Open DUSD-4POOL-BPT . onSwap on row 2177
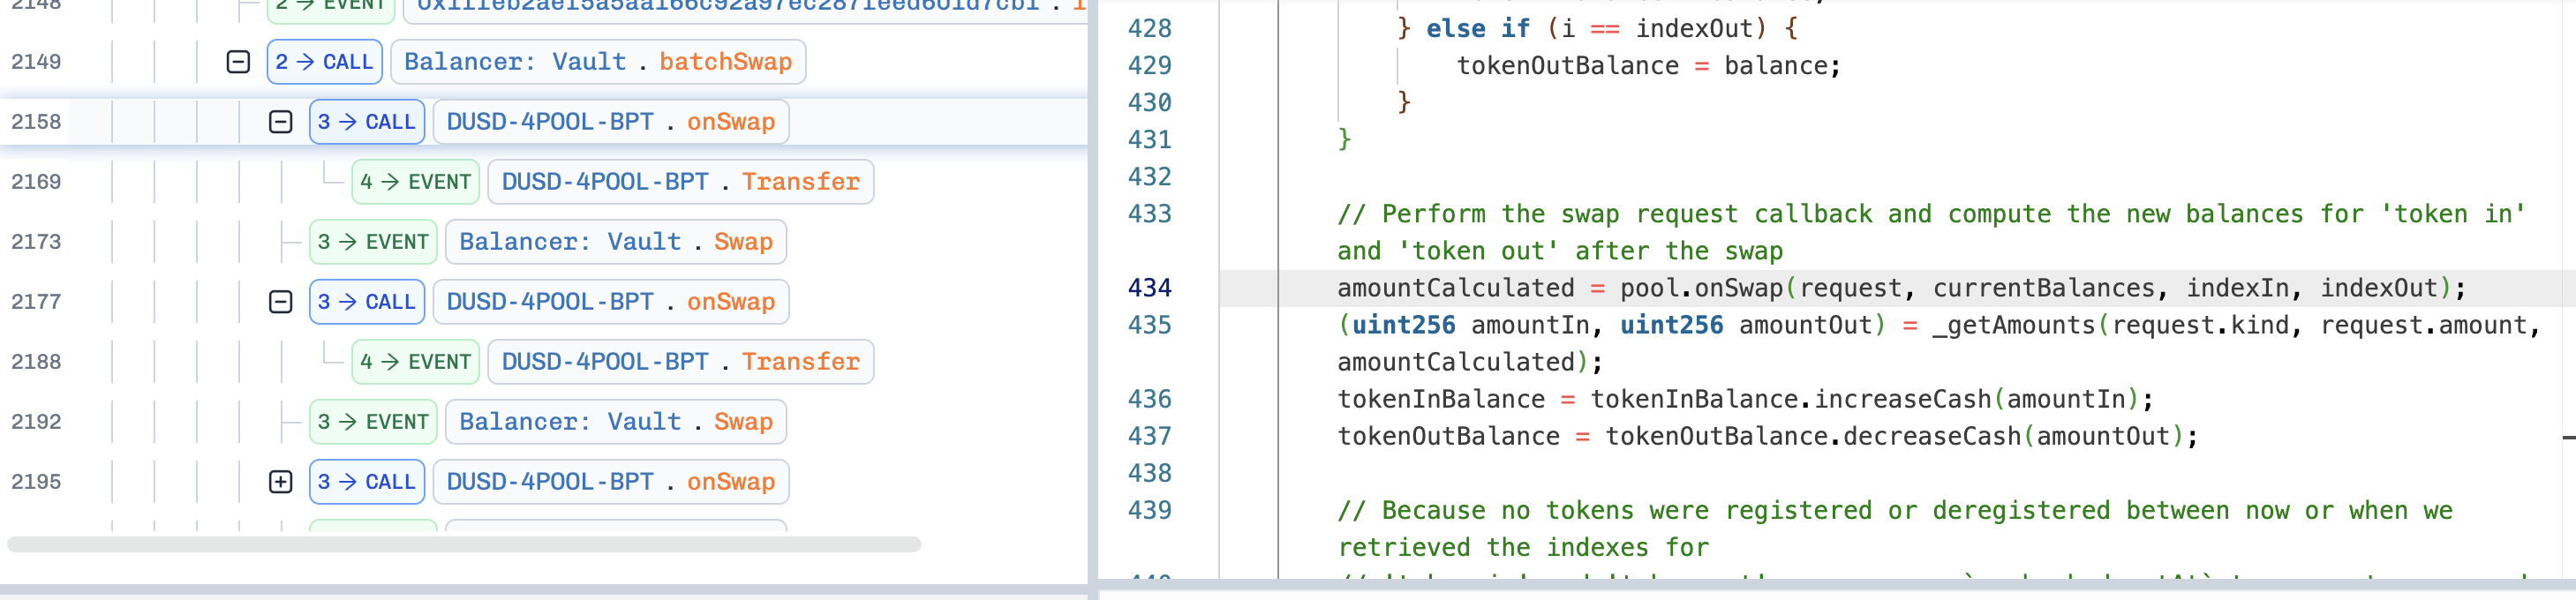This screenshot has width=2576, height=600. pyautogui.click(x=610, y=302)
